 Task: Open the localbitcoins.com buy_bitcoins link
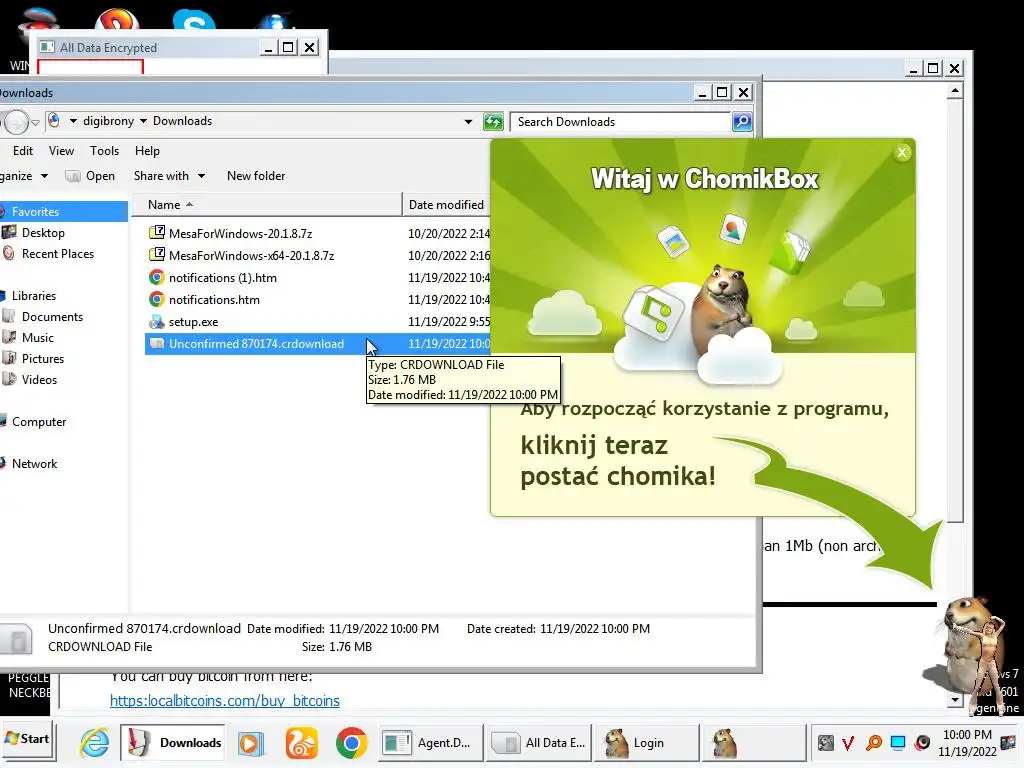225,701
